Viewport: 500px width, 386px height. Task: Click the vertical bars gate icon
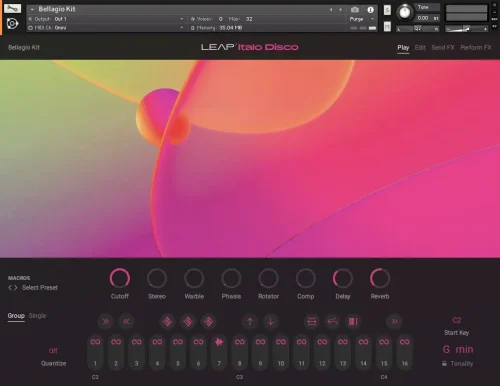353,321
